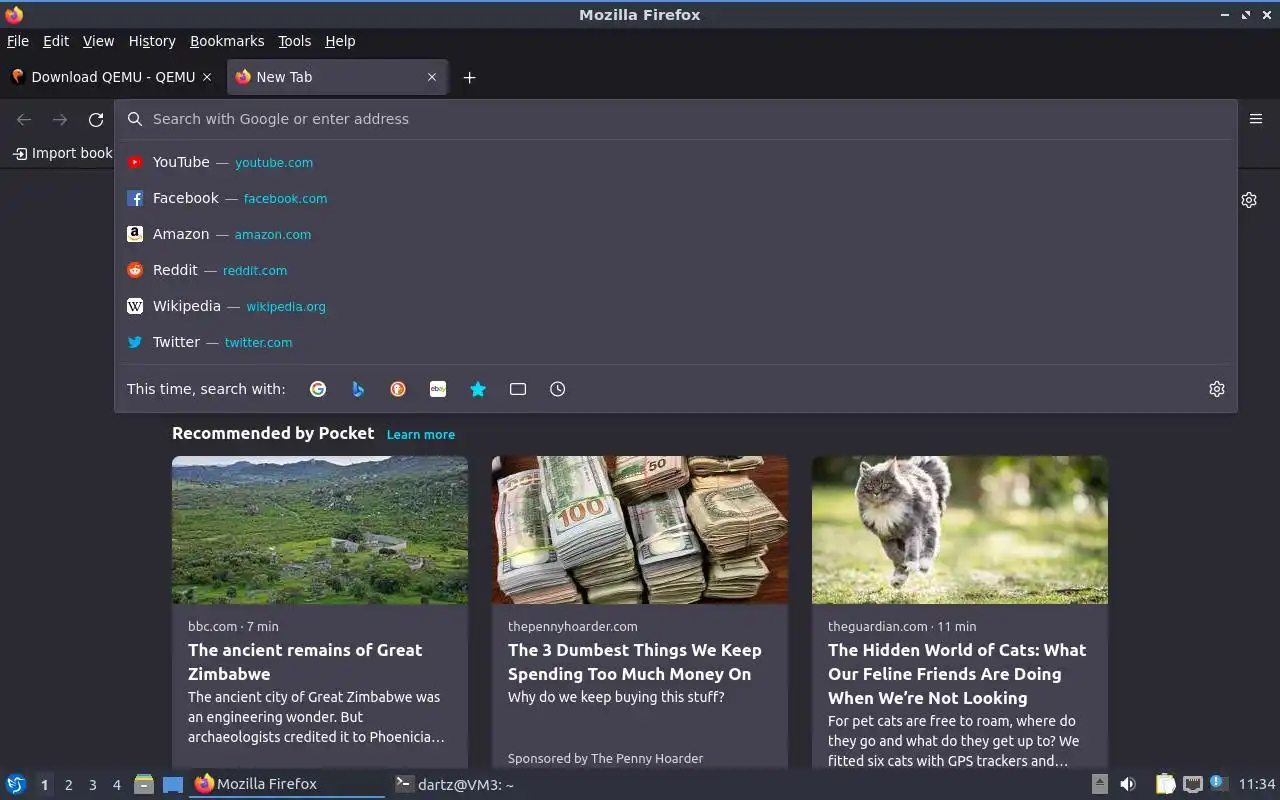Click the Import bookmarks toolbar button
The image size is (1280, 800).
62,153
